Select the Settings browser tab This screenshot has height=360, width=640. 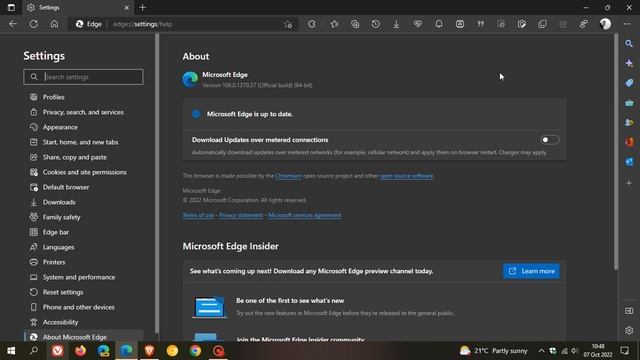(x=78, y=7)
